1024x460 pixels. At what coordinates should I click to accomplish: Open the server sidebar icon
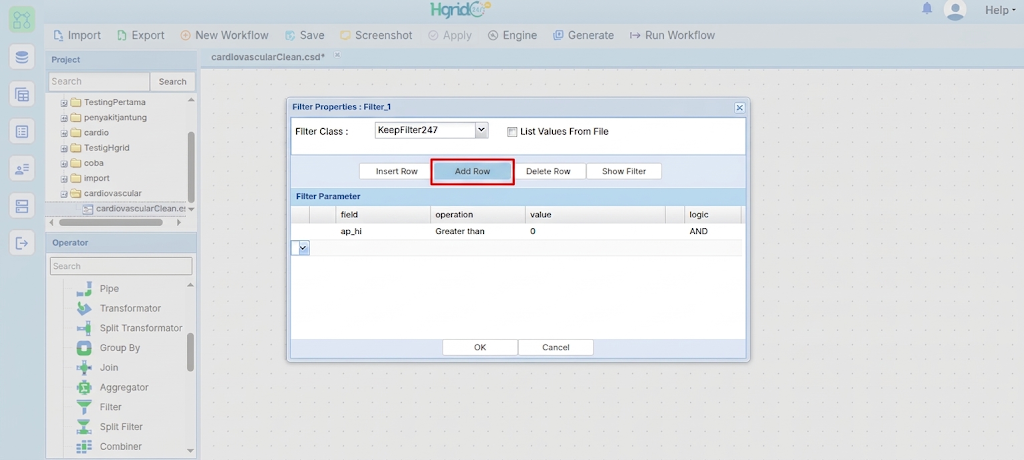[22, 206]
